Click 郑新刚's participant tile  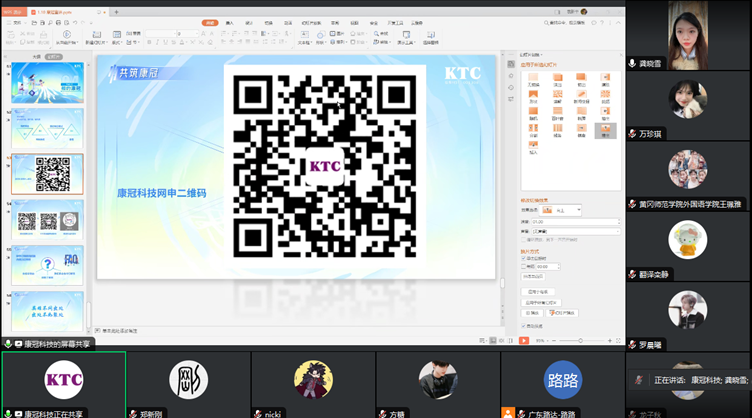point(188,380)
